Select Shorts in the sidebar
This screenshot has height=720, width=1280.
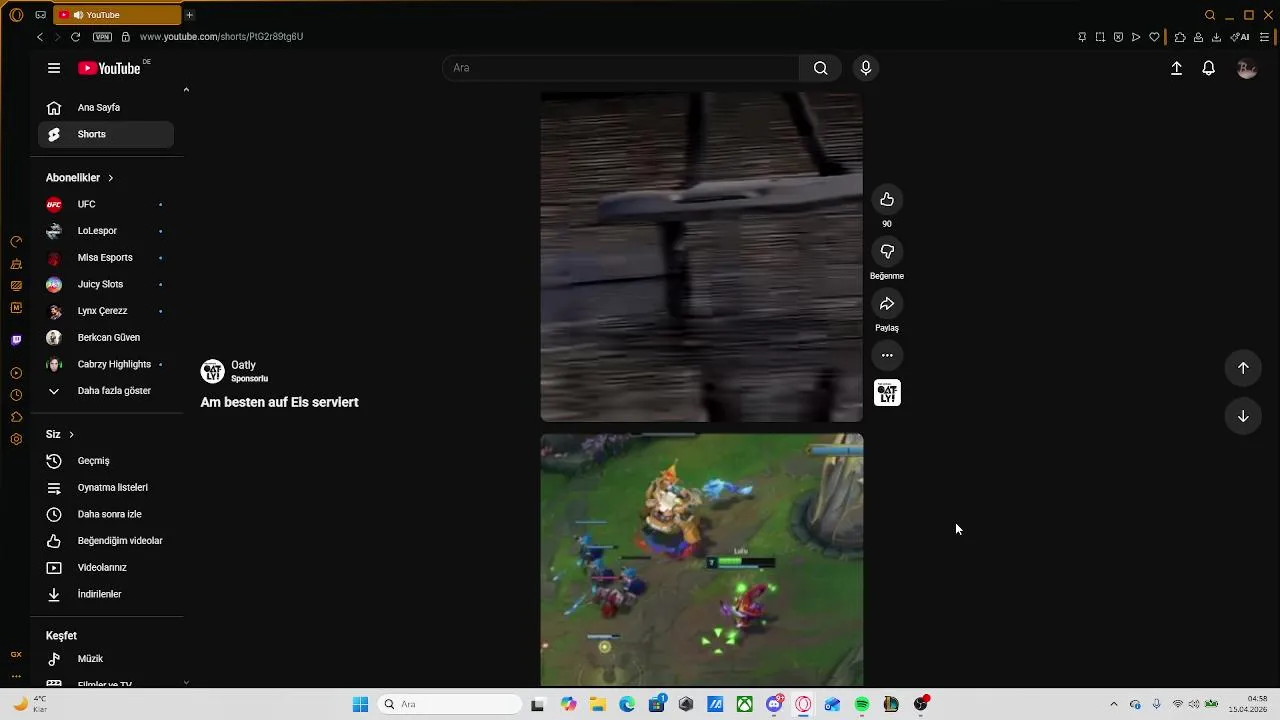pyautogui.click(x=106, y=134)
